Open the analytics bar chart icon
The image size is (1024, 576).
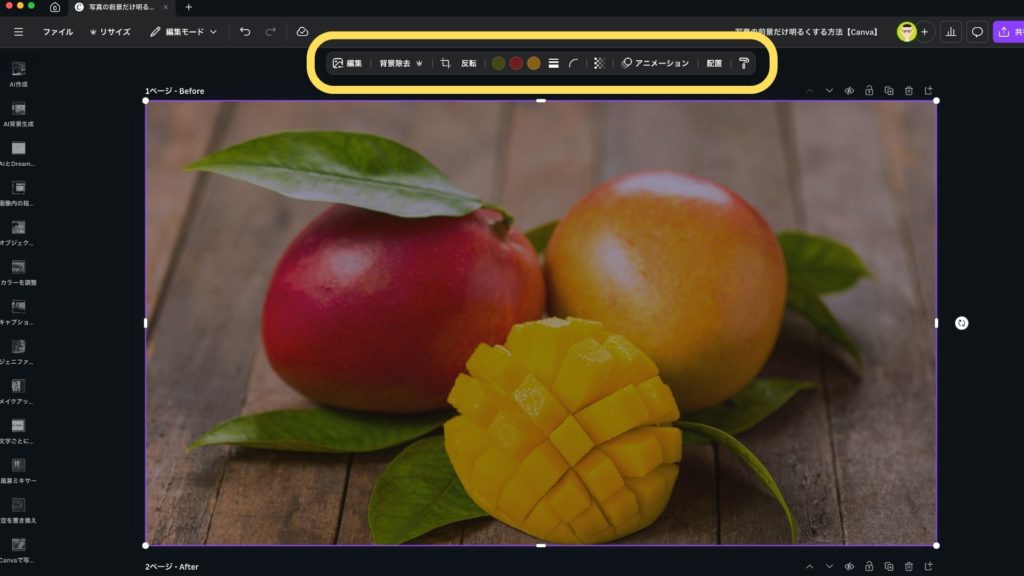coord(950,32)
